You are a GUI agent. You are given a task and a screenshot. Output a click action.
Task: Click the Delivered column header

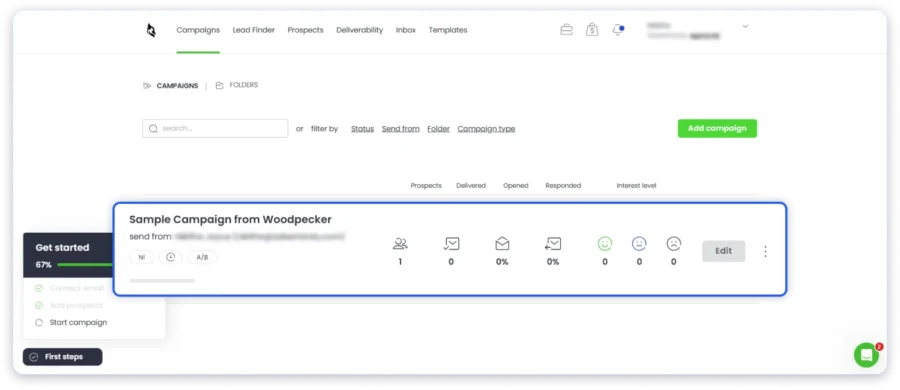pos(471,186)
